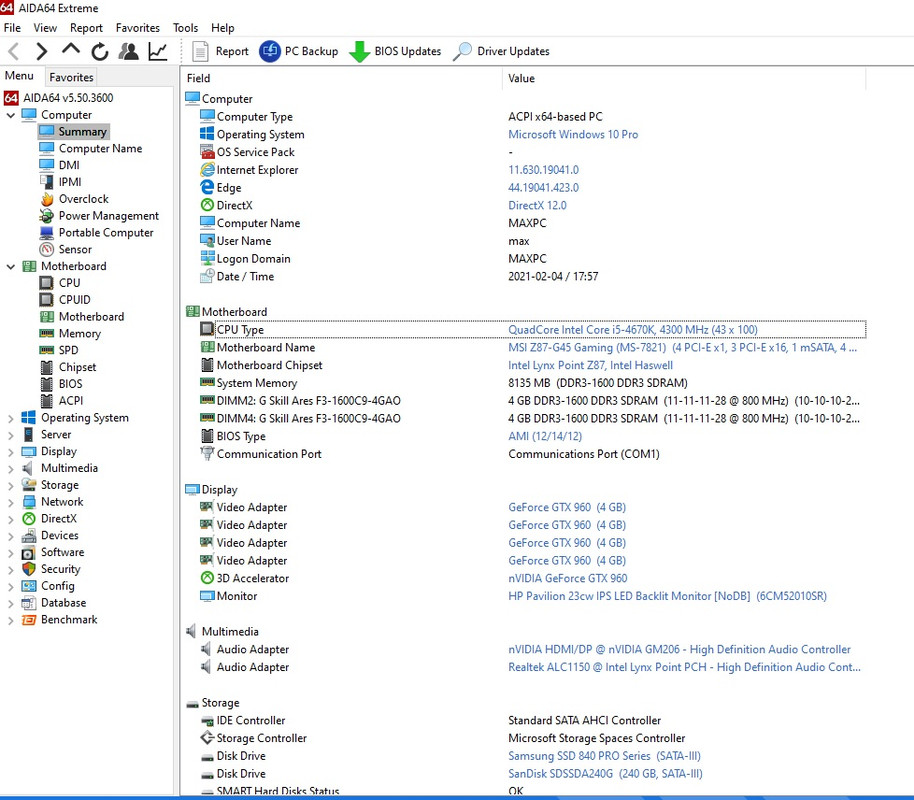Open the user management toolbar icon
Viewport: 914px width, 800px height.
[129, 51]
